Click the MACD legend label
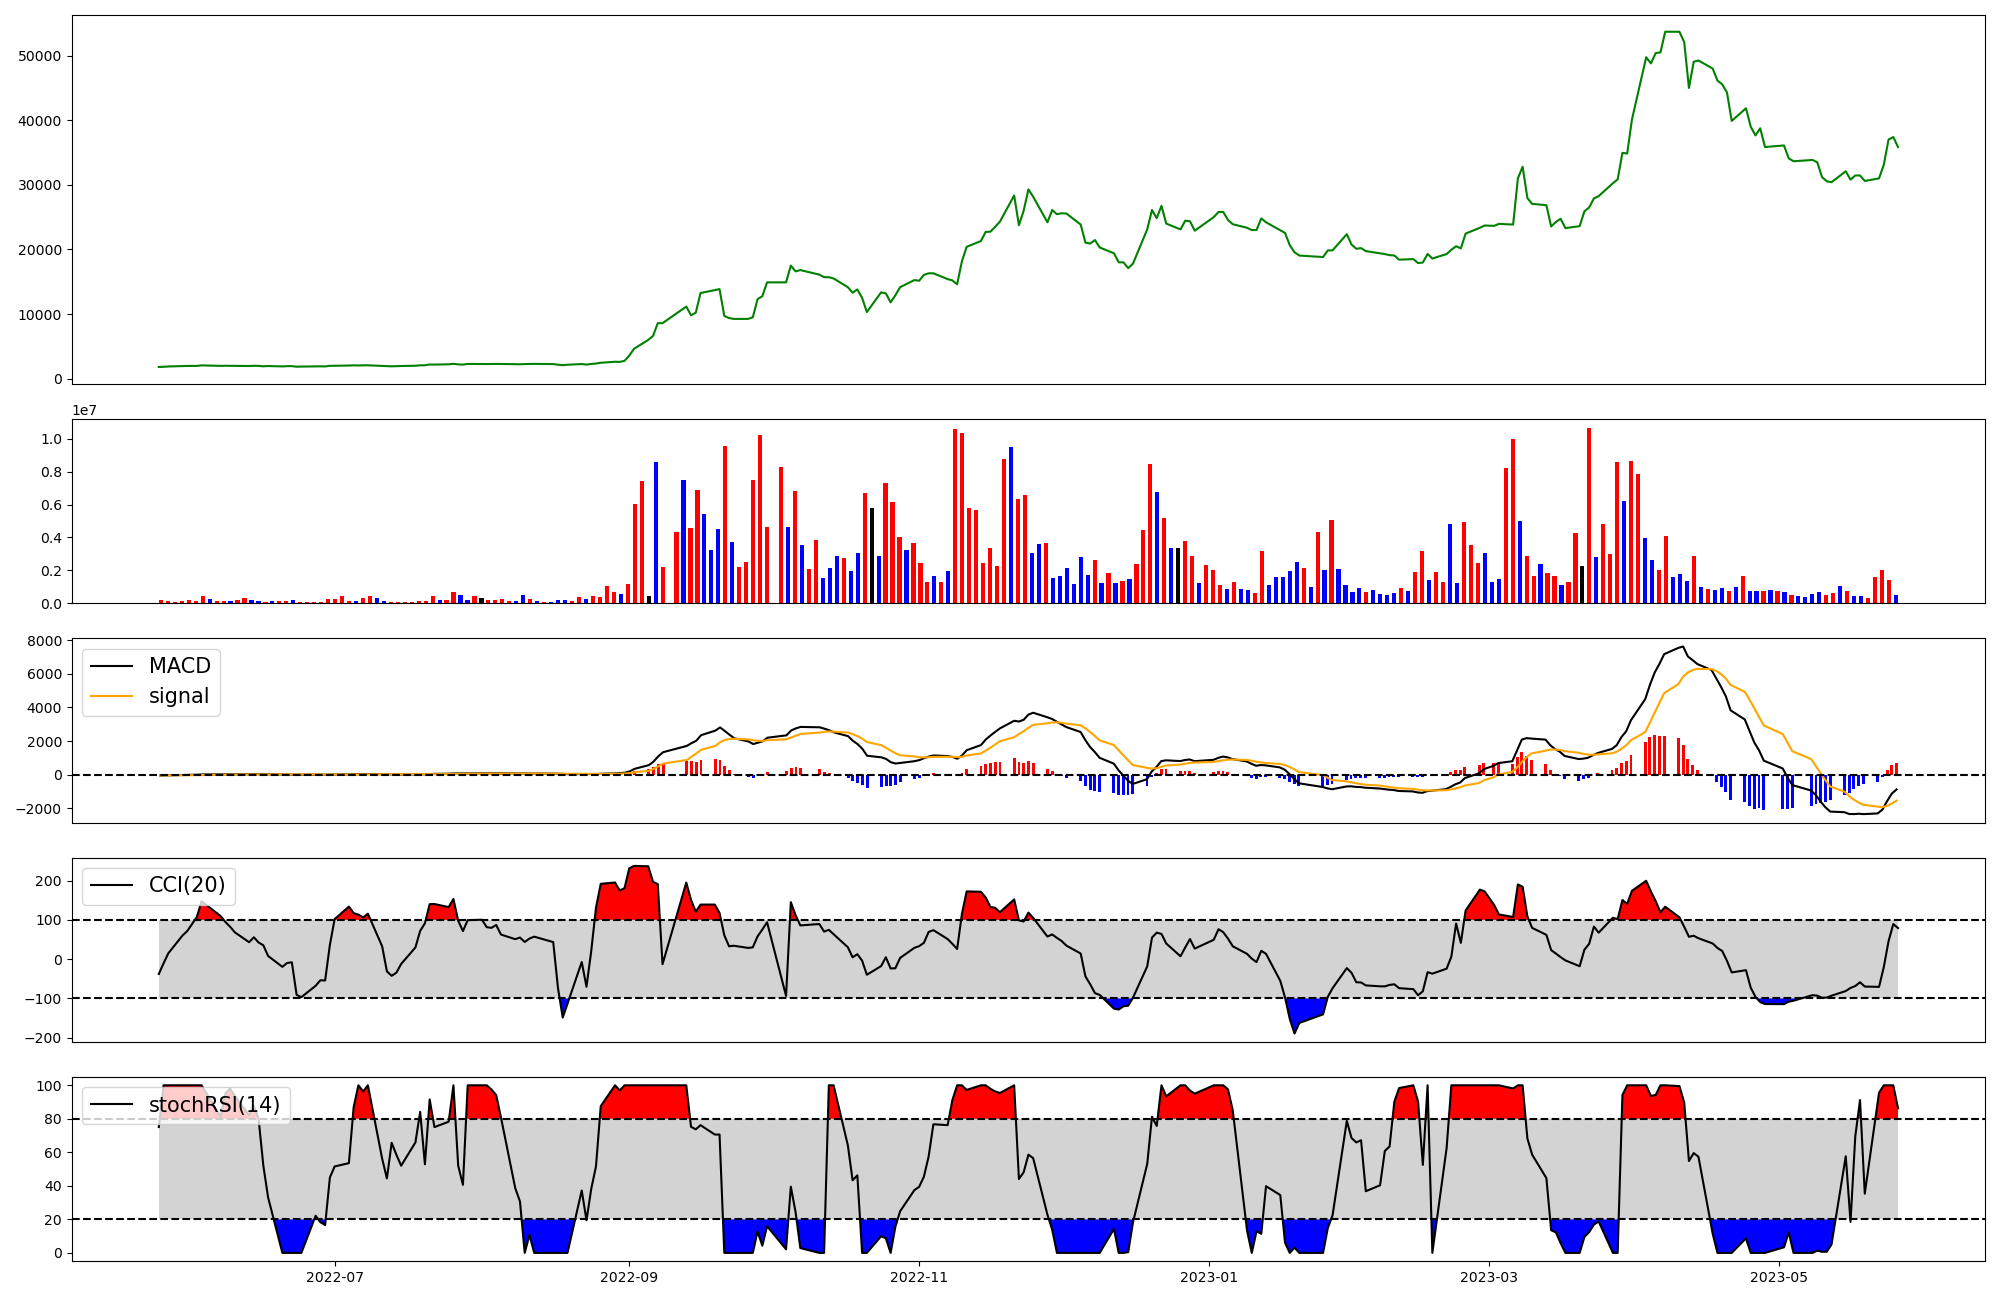The height and width of the screenshot is (1300, 2000). click(179, 666)
